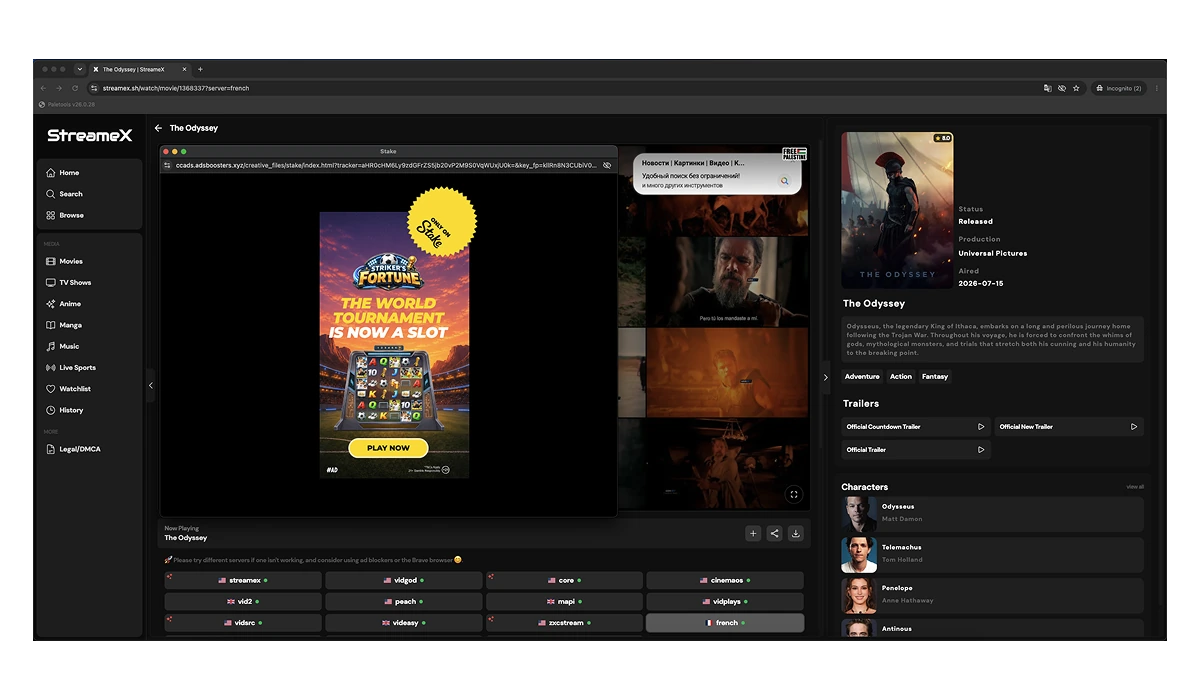The width and height of the screenshot is (1200, 700).
Task: Click the Stake popup address bar URL
Action: (386, 165)
